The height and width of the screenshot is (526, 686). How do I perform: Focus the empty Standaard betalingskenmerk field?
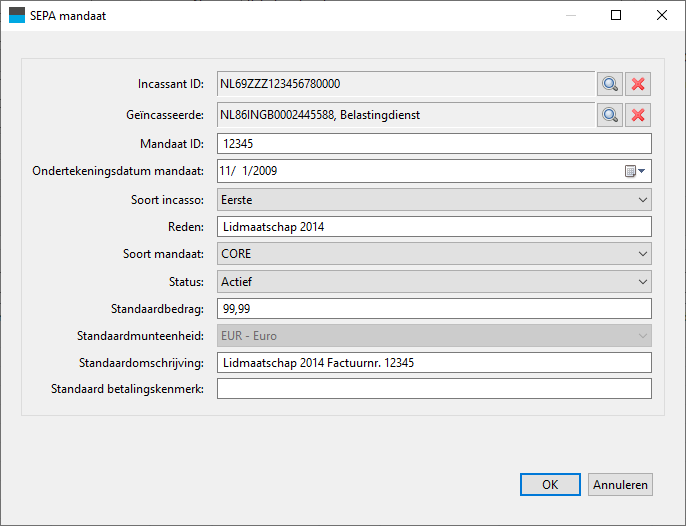click(434, 389)
